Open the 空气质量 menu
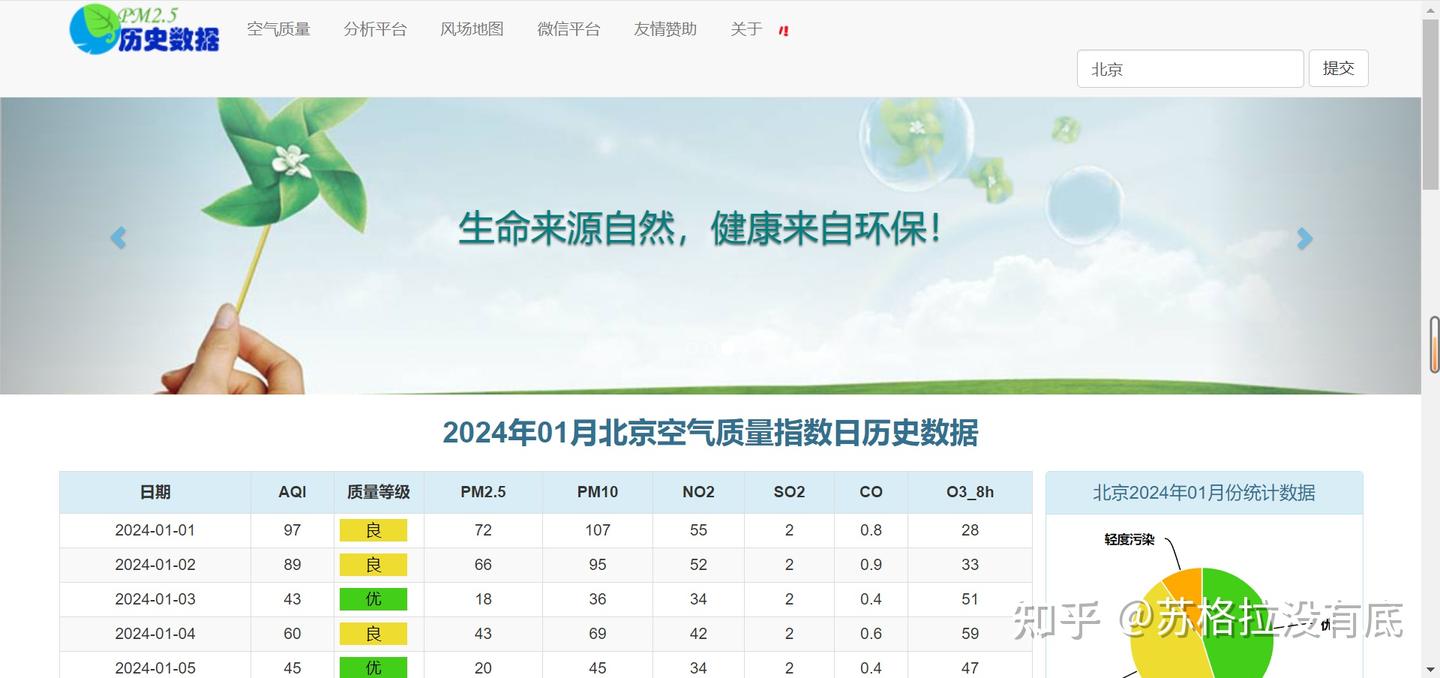1440x678 pixels. click(279, 29)
